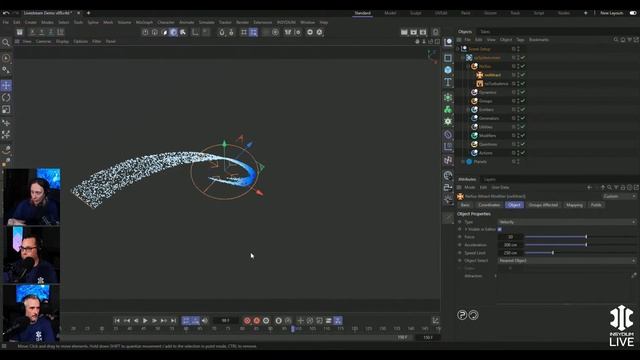Open the Custom dropdown in Attributes panel

tap(619, 196)
